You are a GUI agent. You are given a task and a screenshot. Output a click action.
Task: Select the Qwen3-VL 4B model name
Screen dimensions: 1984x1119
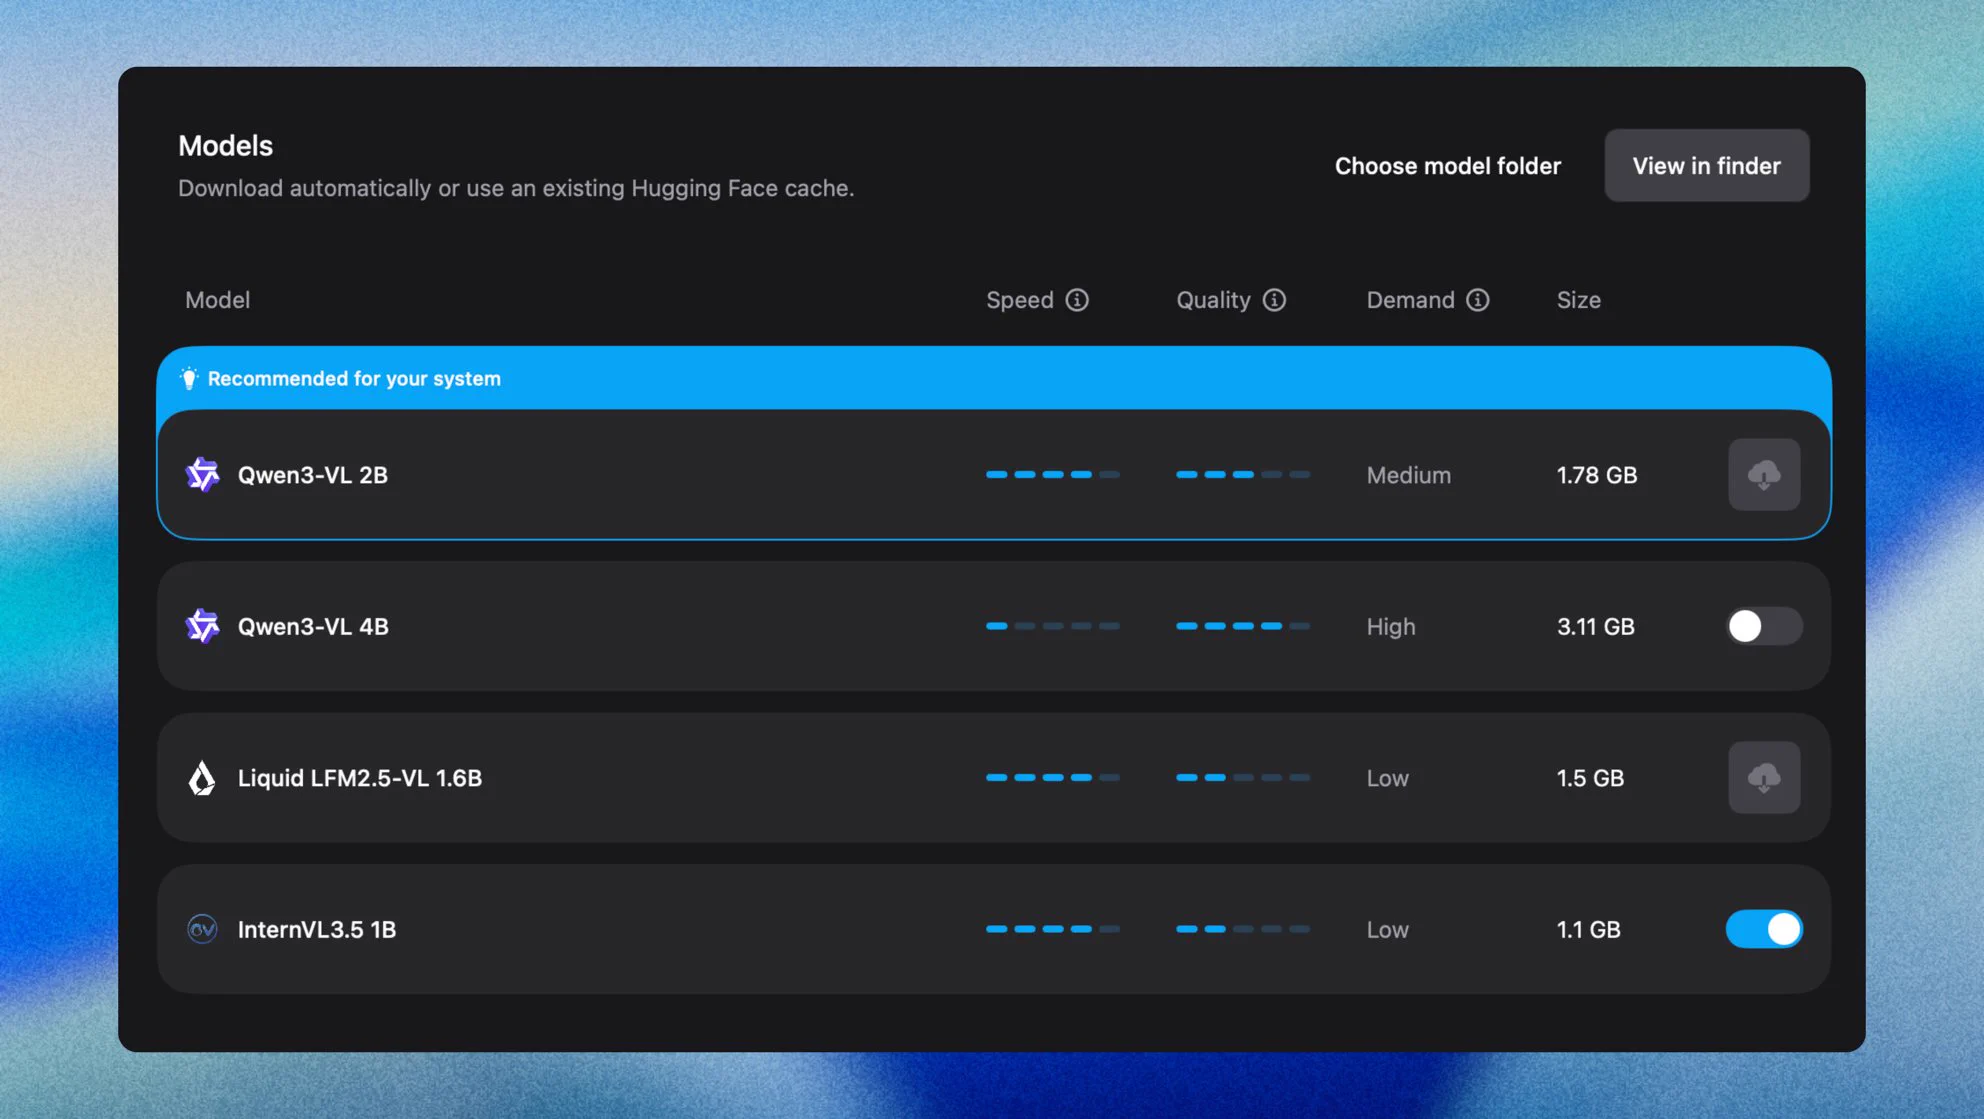(x=313, y=626)
